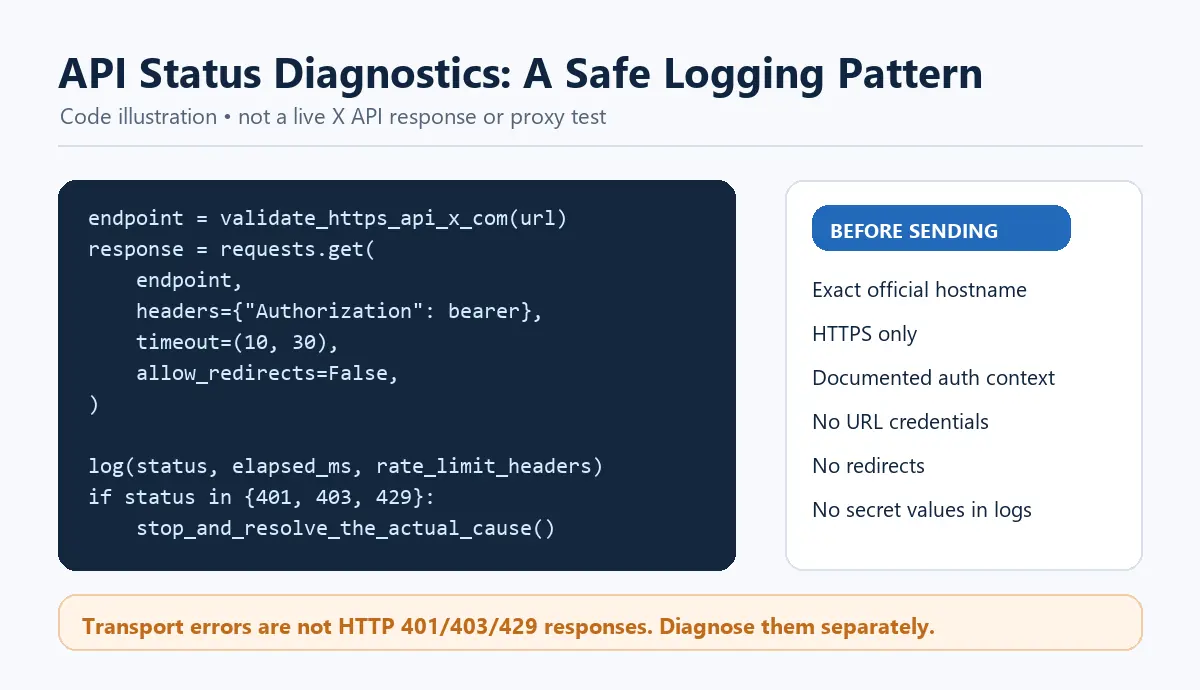The height and width of the screenshot is (690, 1200).
Task: Click the subtitle starting "Code illustration"
Action: [x=333, y=117]
